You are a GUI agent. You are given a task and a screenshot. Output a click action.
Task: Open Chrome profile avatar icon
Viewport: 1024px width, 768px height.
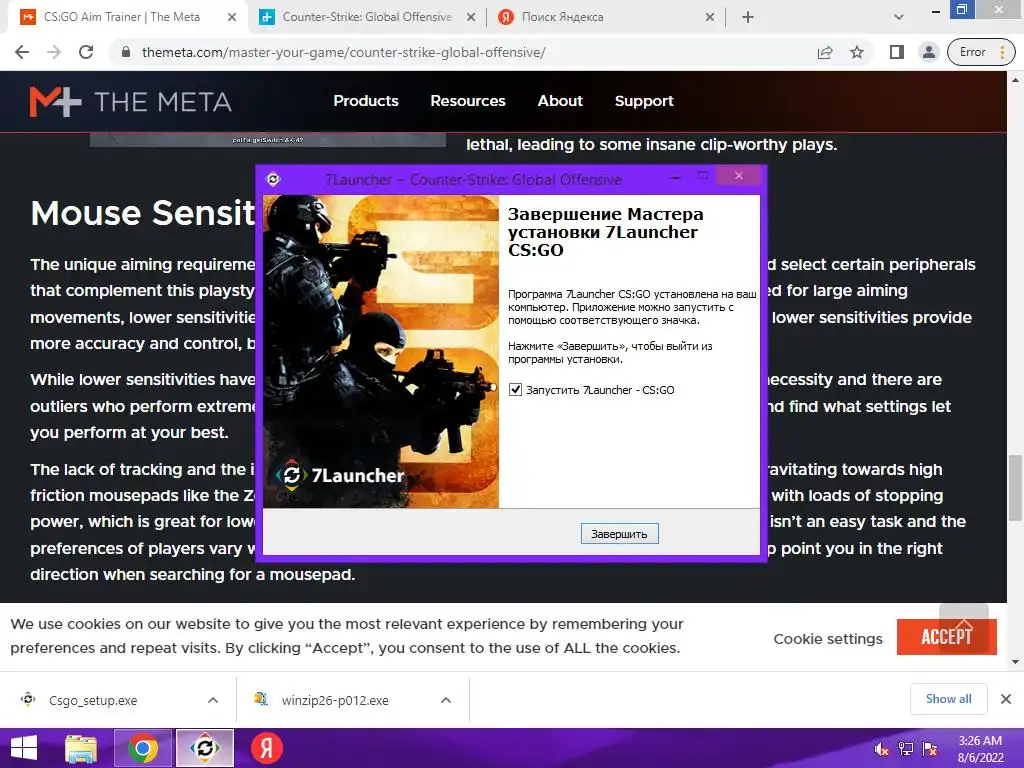pyautogui.click(x=928, y=52)
